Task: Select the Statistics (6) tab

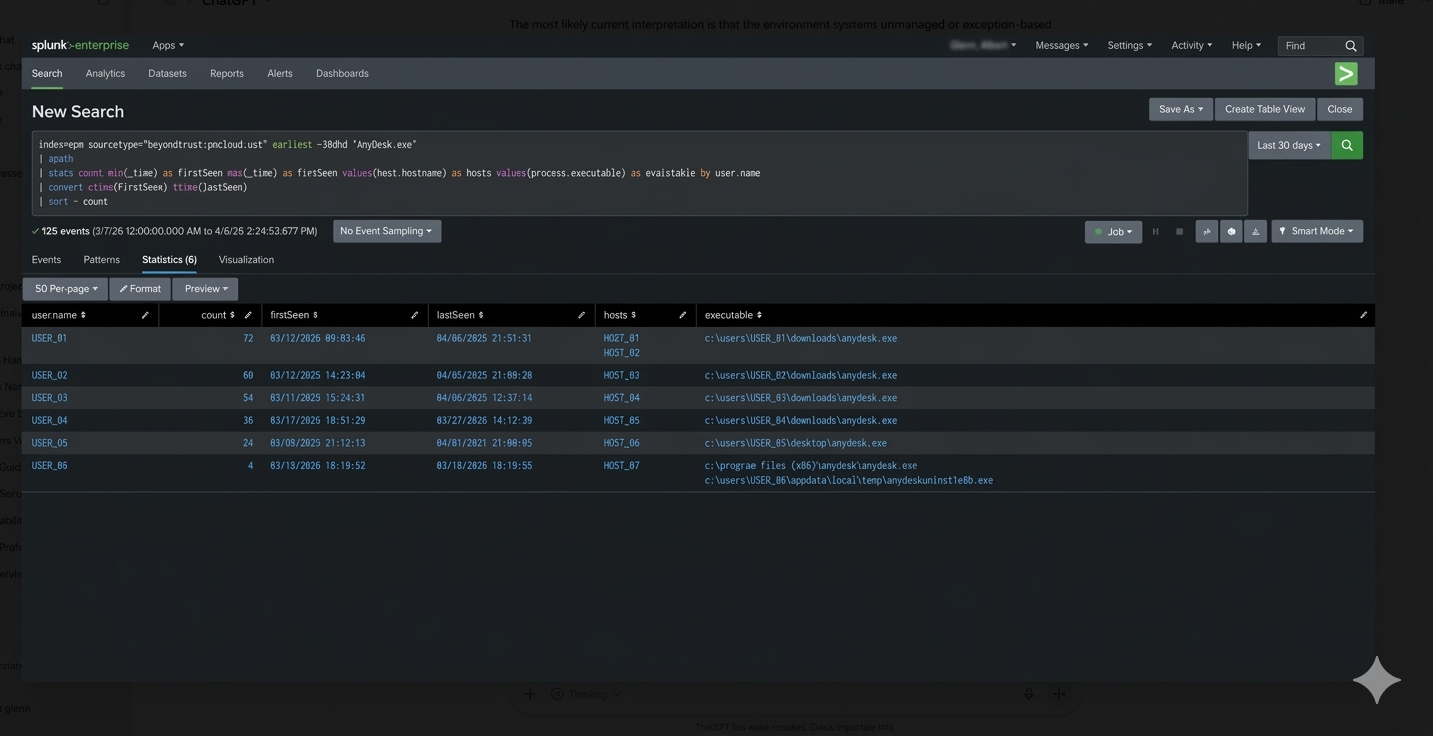Action: tap(169, 260)
